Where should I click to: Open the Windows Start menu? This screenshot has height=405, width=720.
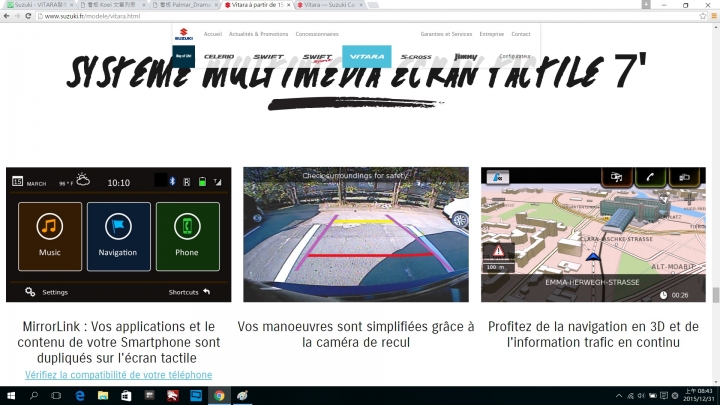(x=11, y=395)
